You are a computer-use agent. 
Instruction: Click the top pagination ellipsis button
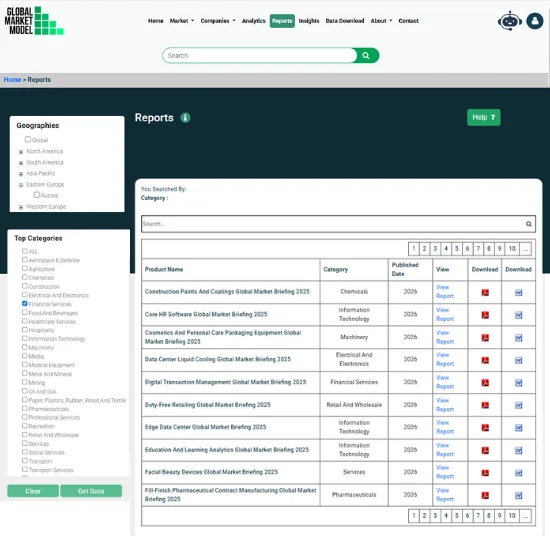(x=525, y=249)
